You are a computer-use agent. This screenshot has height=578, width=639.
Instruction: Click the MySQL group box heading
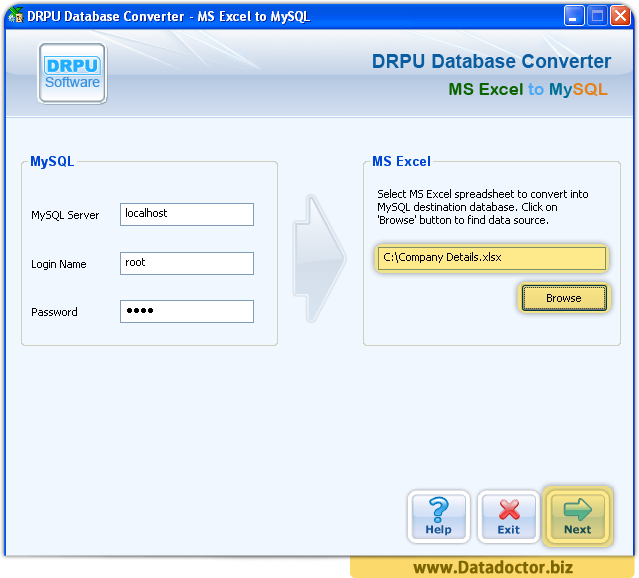click(52, 161)
